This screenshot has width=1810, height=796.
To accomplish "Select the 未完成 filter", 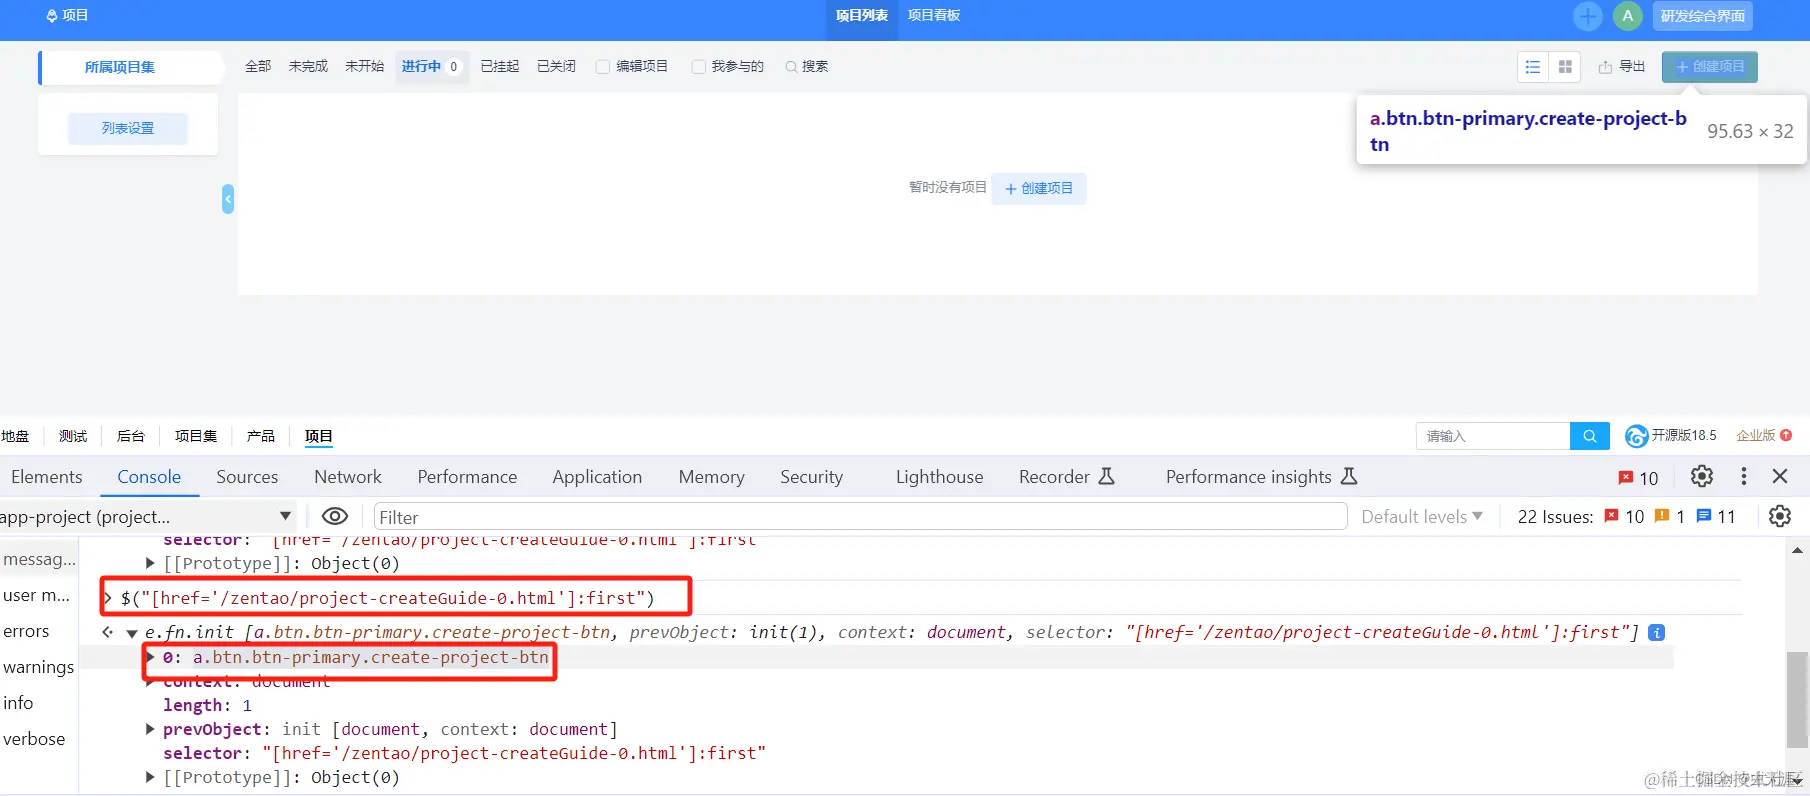I will 308,67.
